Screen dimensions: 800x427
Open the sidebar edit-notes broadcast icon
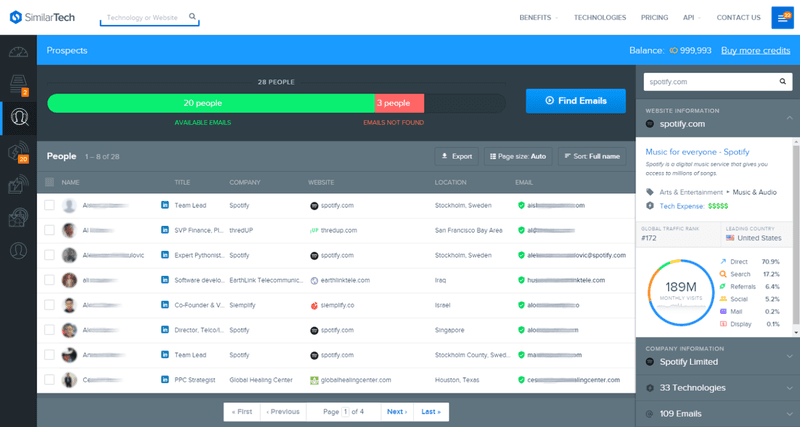pos(18,184)
